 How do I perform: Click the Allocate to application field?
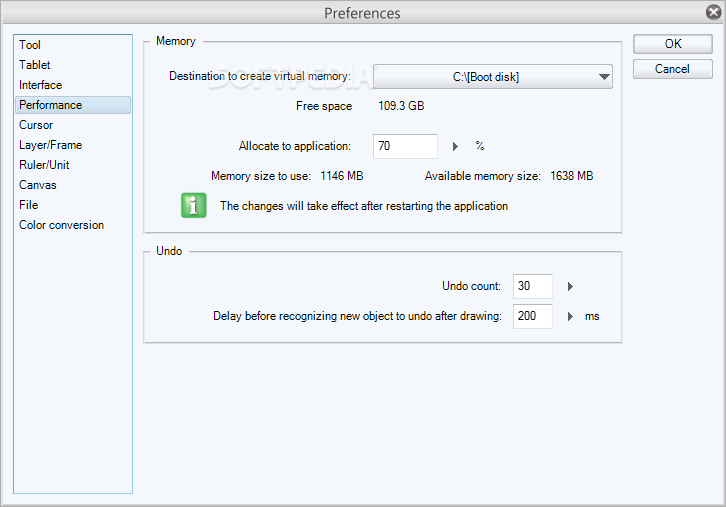click(405, 146)
